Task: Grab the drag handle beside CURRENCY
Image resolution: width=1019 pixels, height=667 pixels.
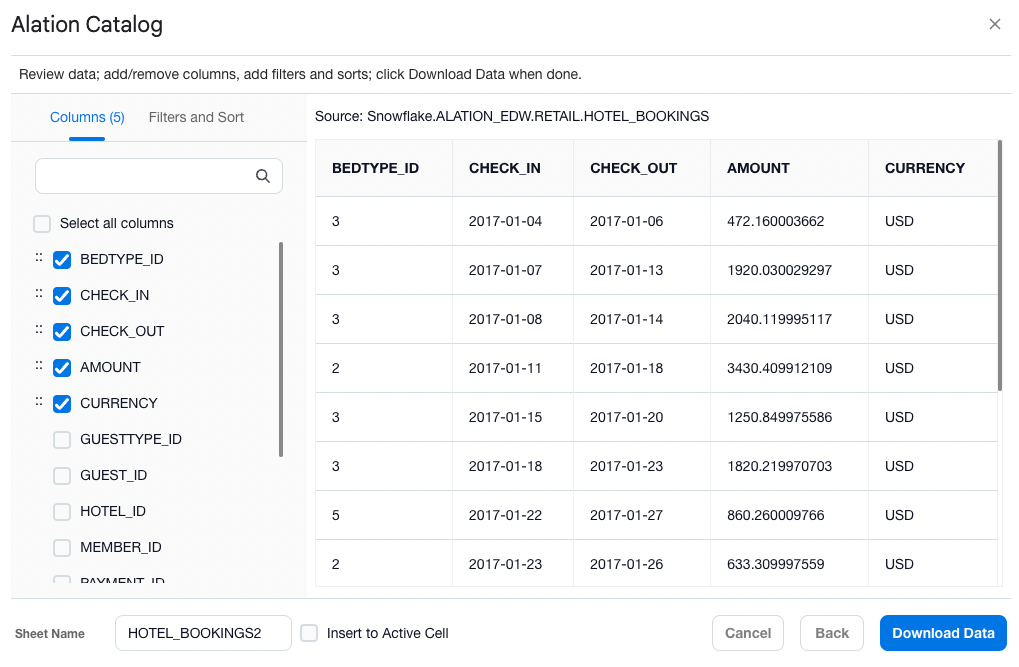Action: click(39, 402)
